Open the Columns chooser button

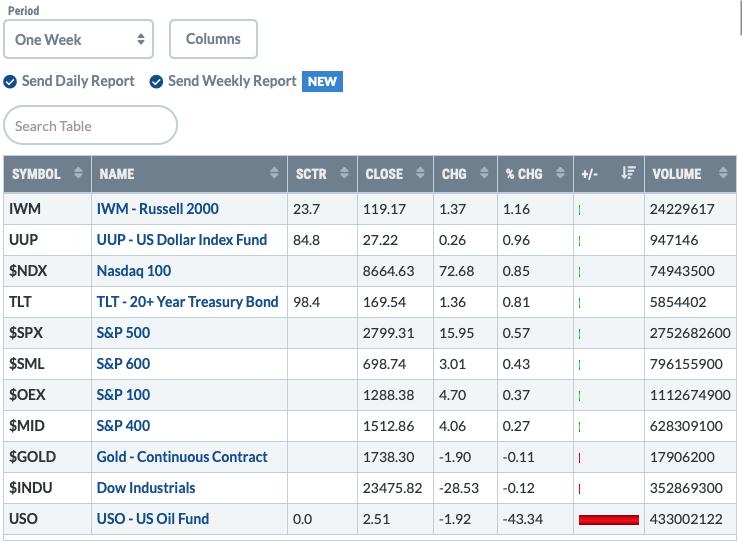pyautogui.click(x=213, y=39)
